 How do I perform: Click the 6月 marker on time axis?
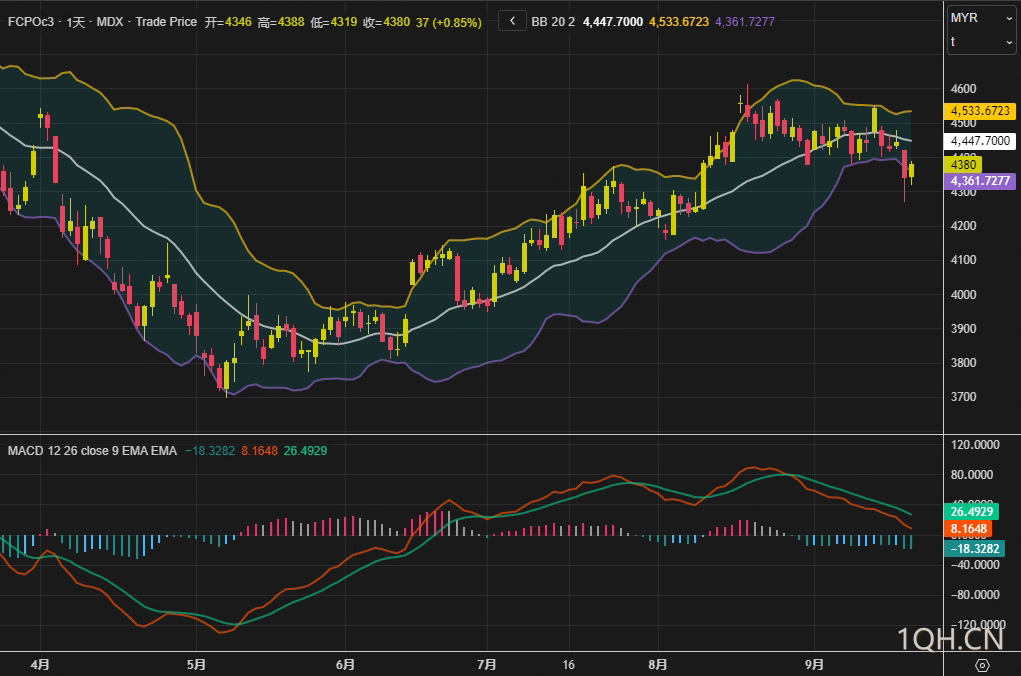pyautogui.click(x=345, y=664)
